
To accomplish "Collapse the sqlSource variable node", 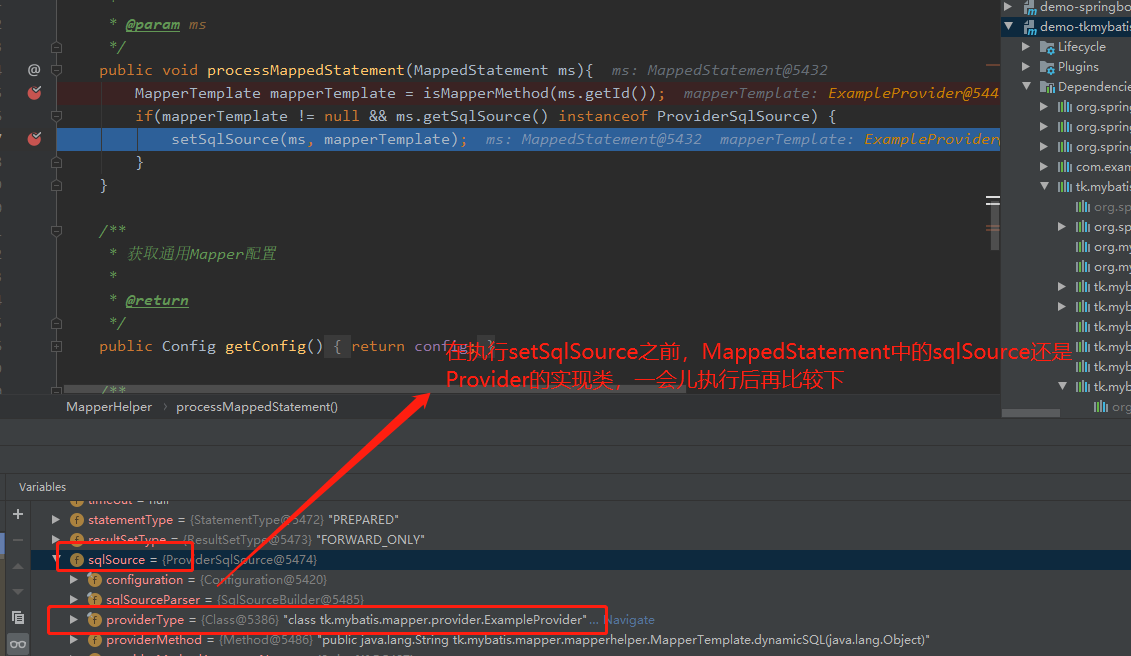I will (x=56, y=559).
